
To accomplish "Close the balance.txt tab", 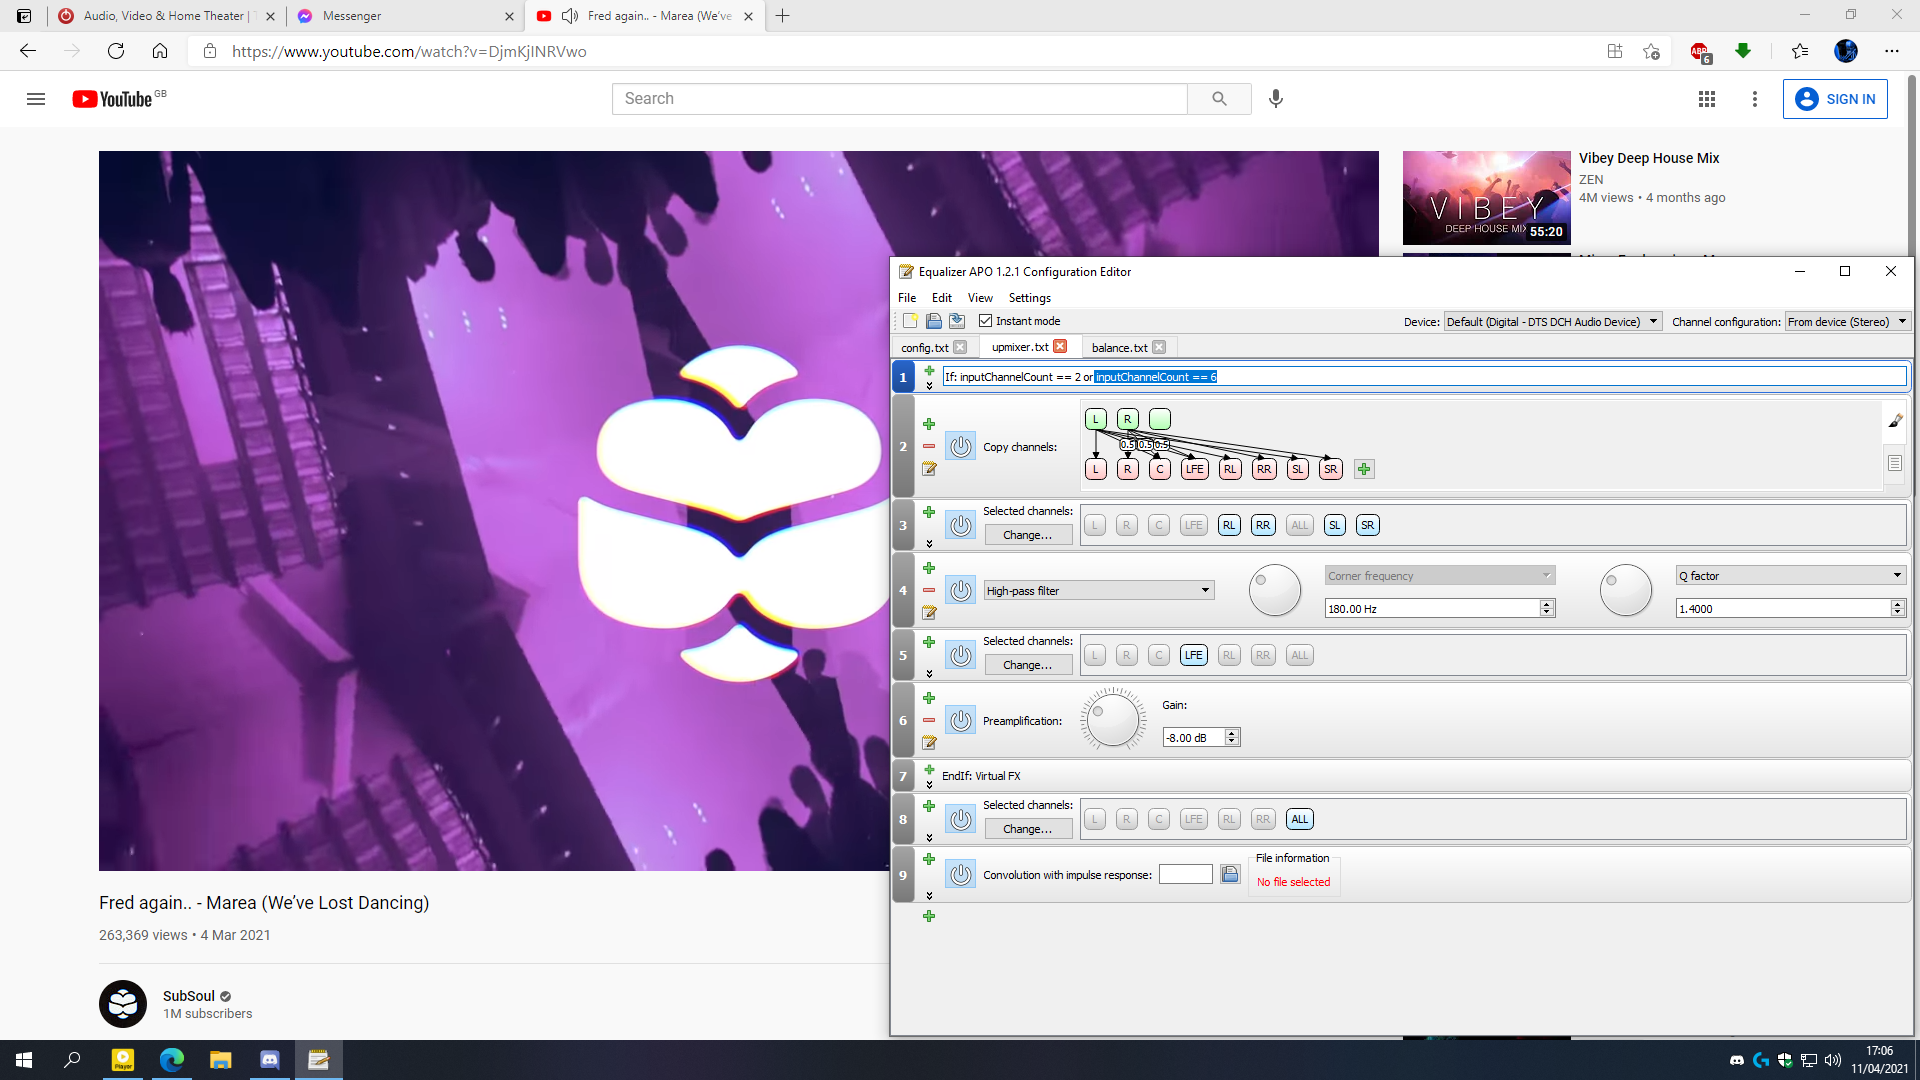I will pos(1159,347).
